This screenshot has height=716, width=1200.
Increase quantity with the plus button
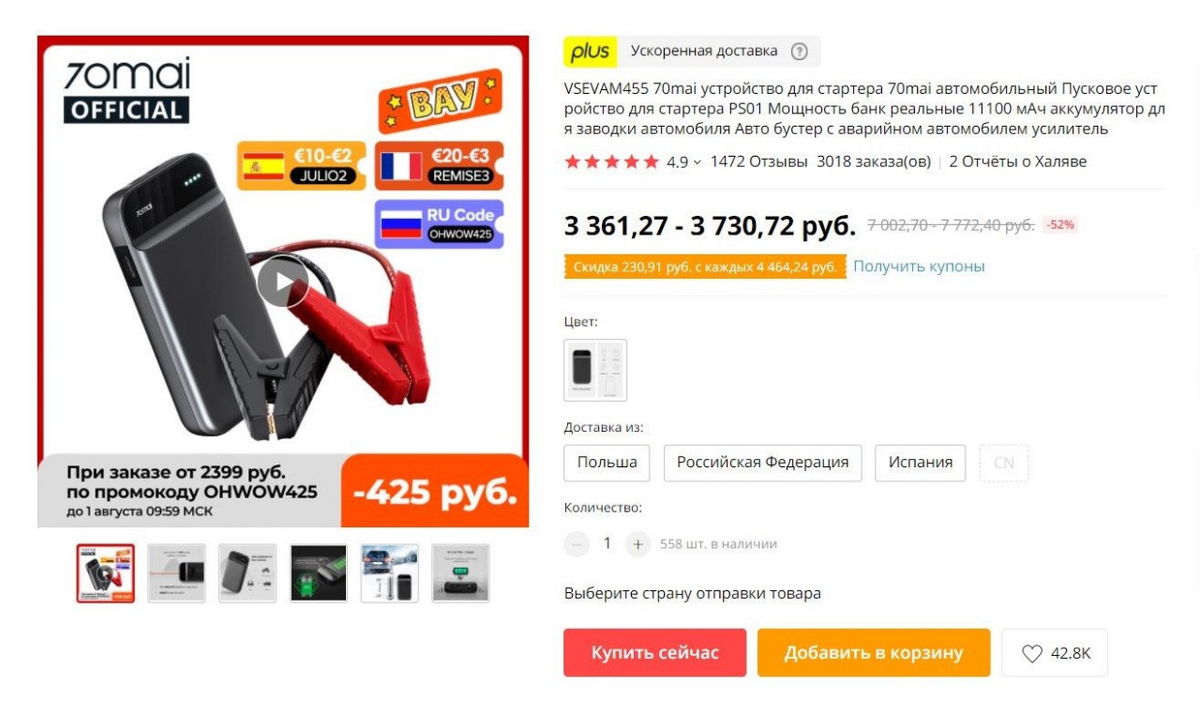[x=638, y=544]
